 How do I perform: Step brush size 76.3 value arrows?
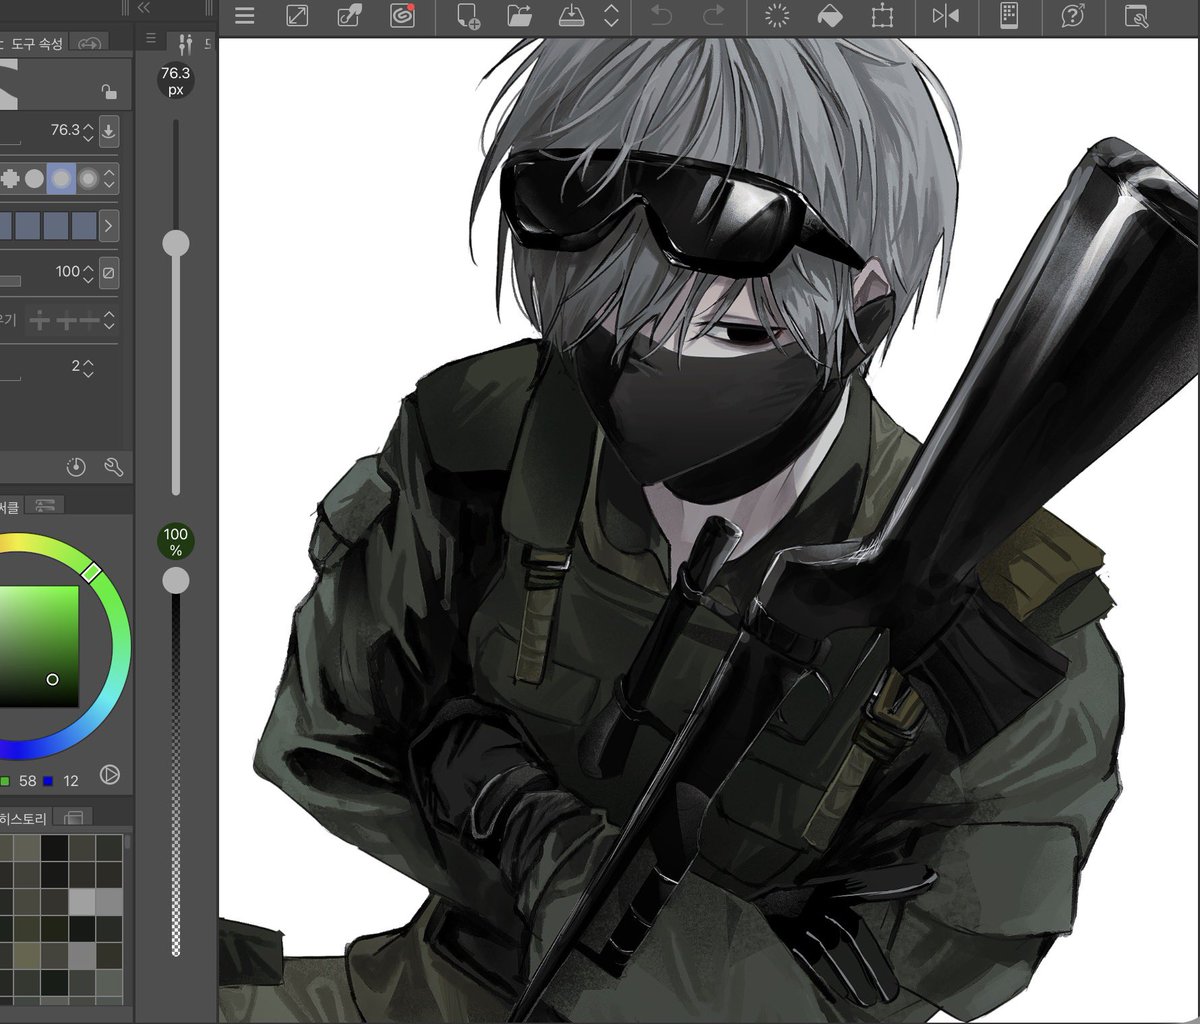(88, 131)
